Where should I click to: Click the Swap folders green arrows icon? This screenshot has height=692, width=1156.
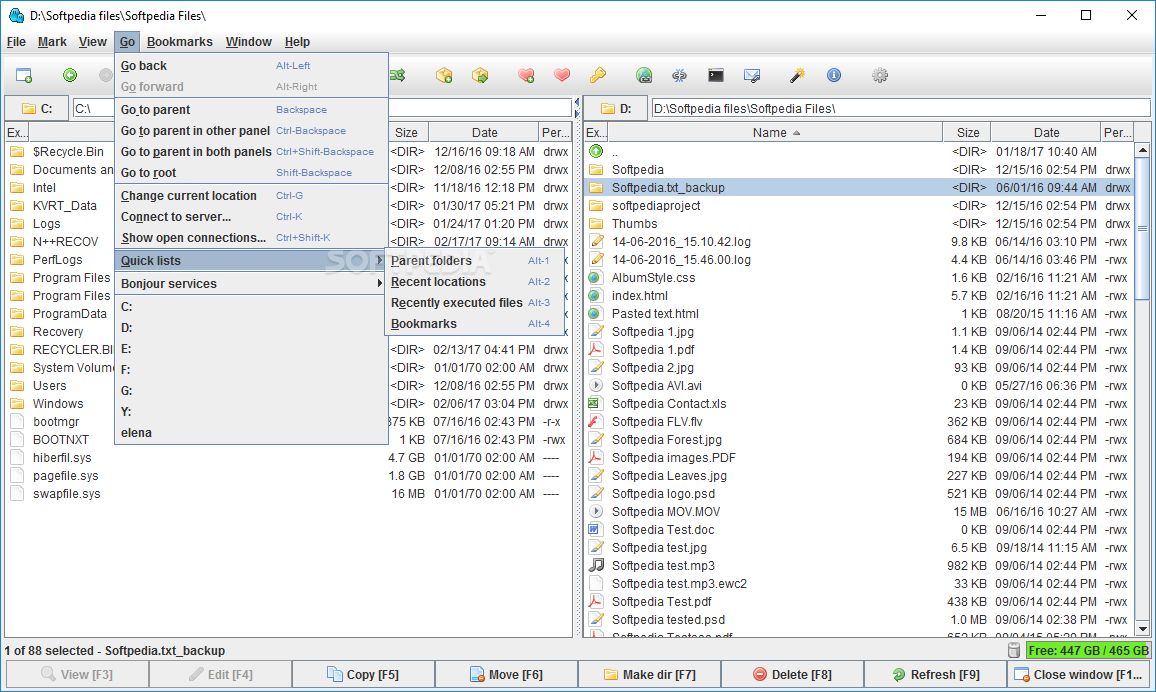coord(398,75)
